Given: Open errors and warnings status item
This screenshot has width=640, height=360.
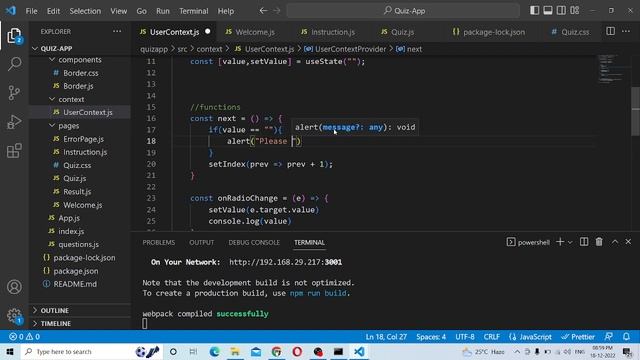Looking at the screenshot, I should tap(24, 337).
